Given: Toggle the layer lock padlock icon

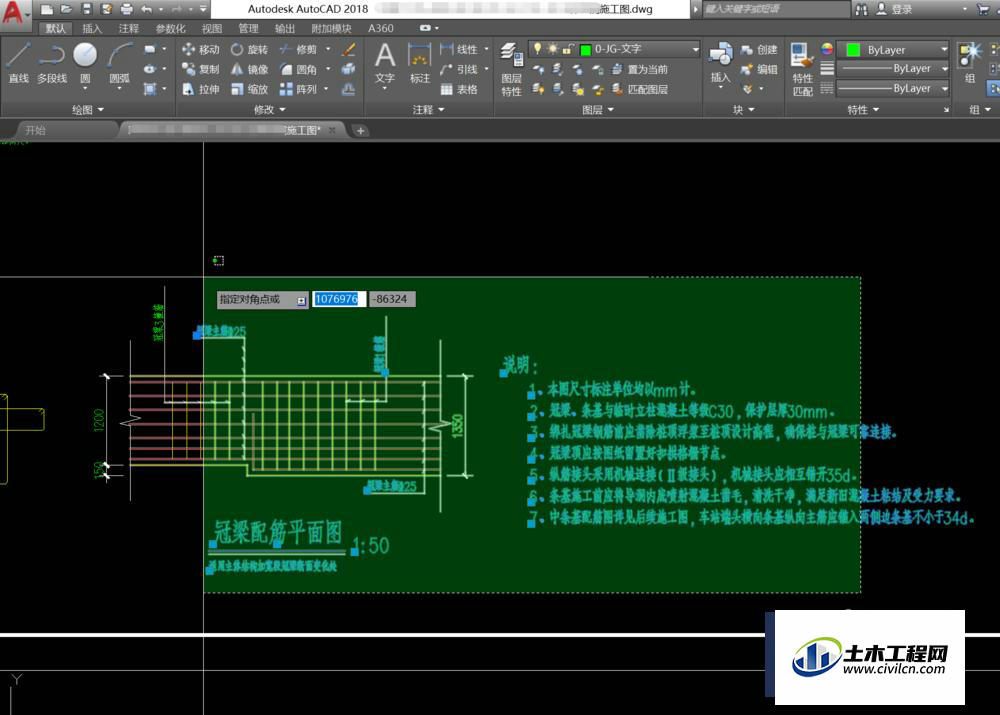Looking at the screenshot, I should pos(567,49).
